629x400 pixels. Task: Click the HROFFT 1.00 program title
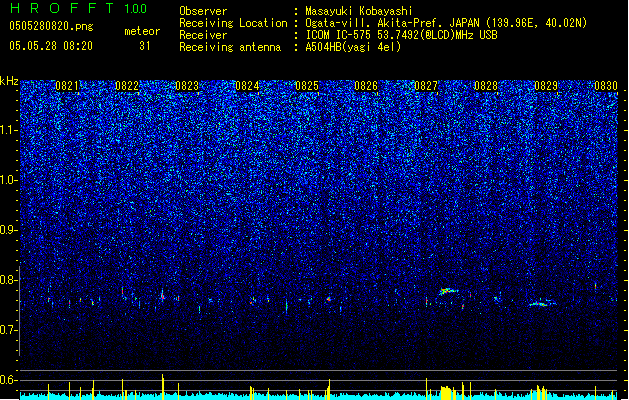point(79,8)
